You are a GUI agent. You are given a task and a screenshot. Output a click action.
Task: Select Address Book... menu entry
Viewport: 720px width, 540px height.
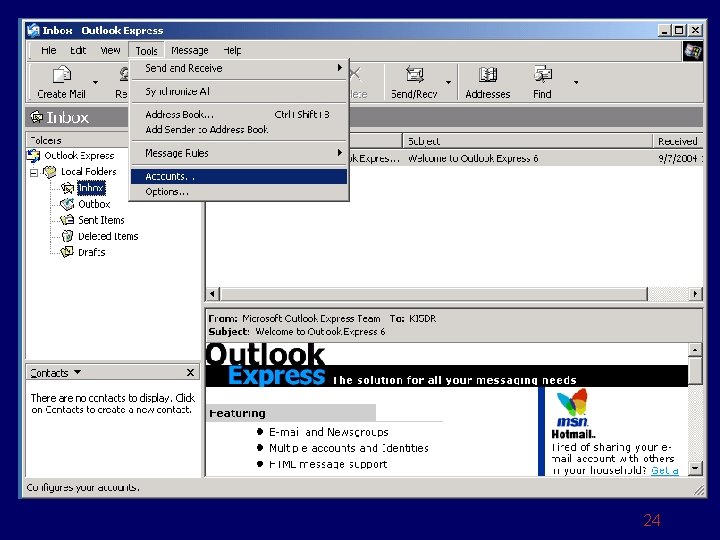(239, 114)
